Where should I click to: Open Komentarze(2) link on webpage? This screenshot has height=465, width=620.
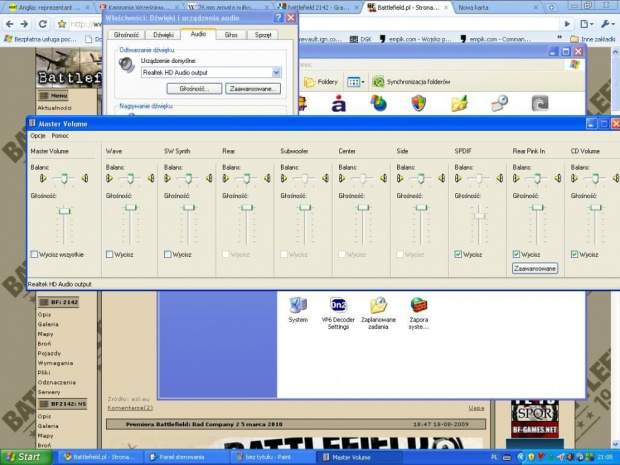click(130, 408)
